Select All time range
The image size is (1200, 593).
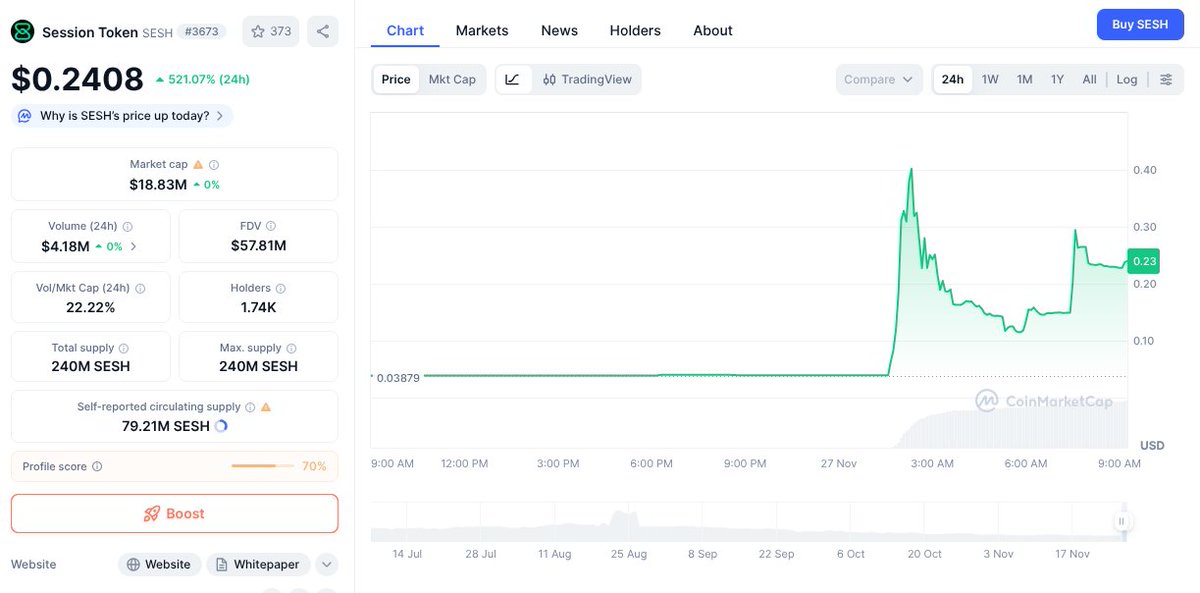pyautogui.click(x=1089, y=79)
